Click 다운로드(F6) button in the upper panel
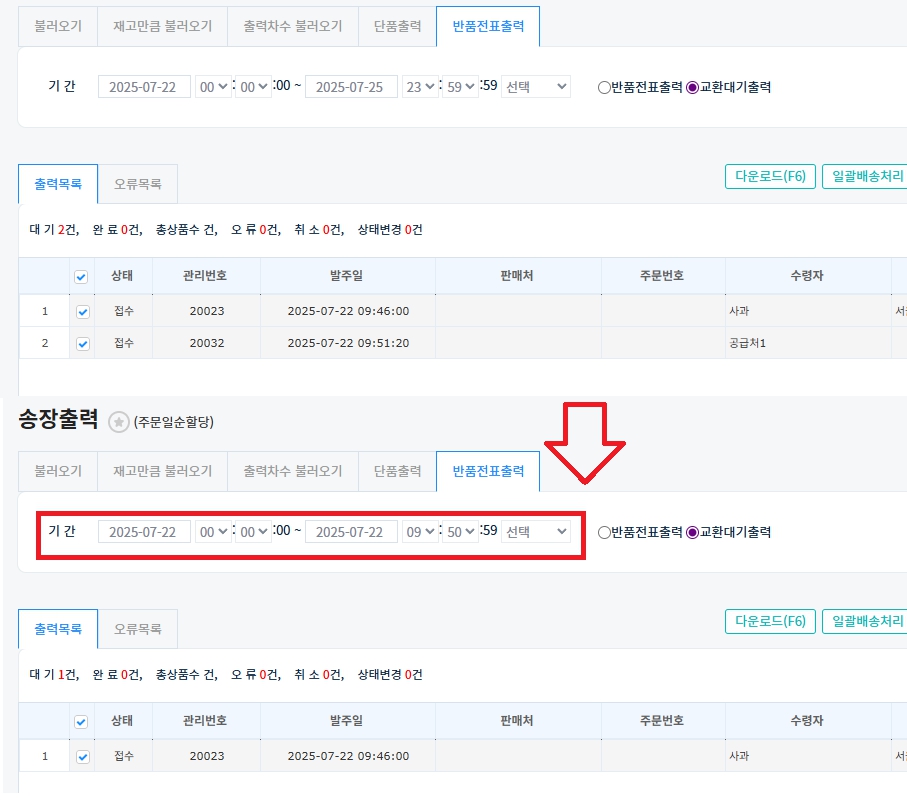 pos(769,176)
